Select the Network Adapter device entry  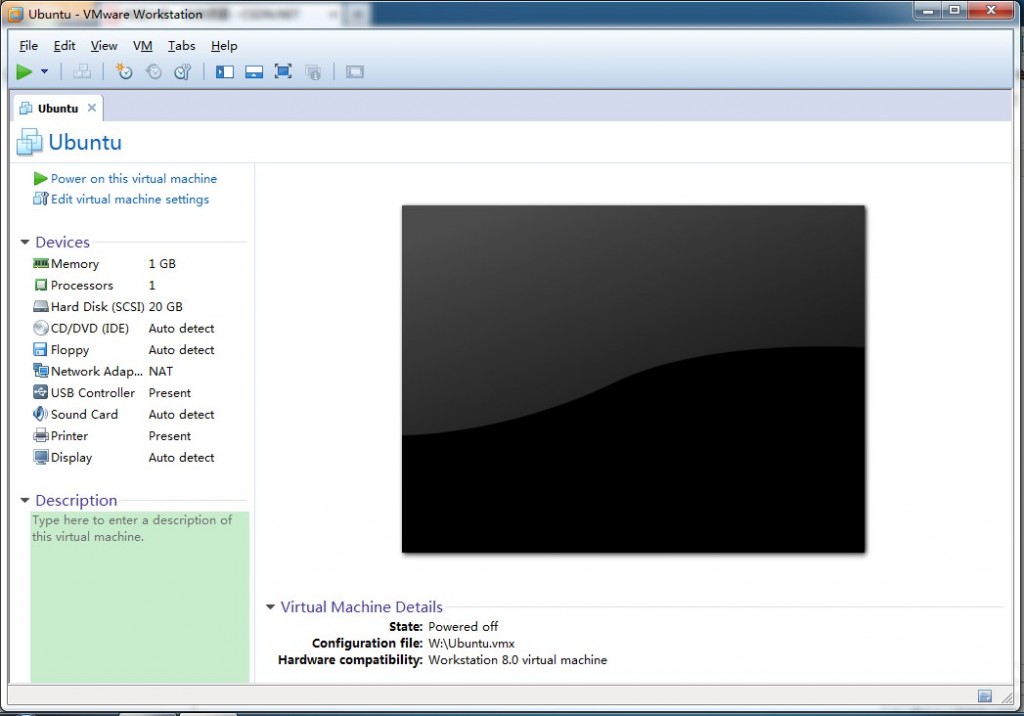tap(90, 372)
